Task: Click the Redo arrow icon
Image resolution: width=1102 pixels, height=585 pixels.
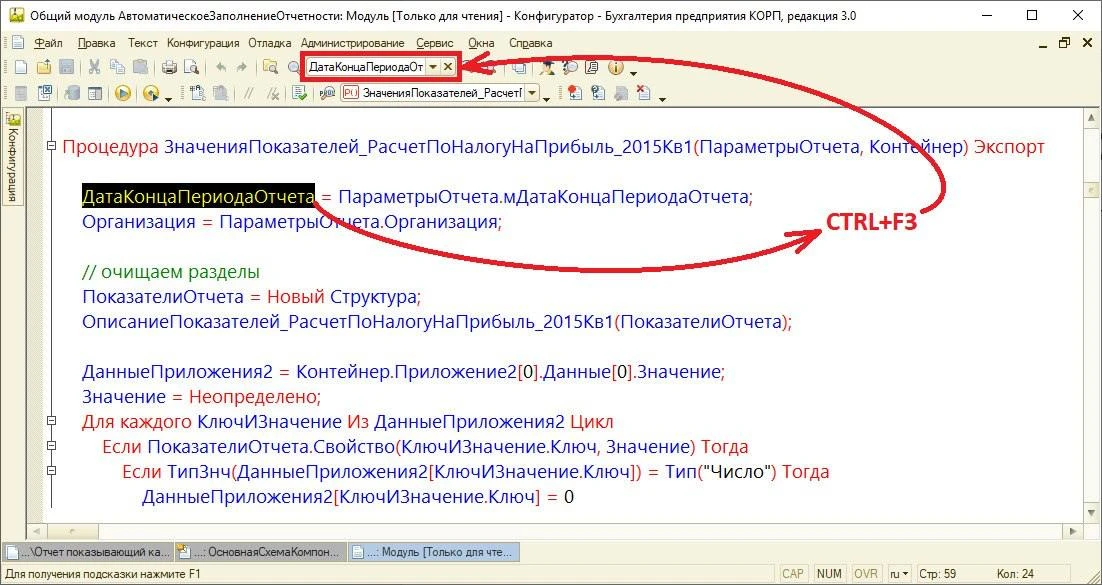Action: tap(242, 68)
